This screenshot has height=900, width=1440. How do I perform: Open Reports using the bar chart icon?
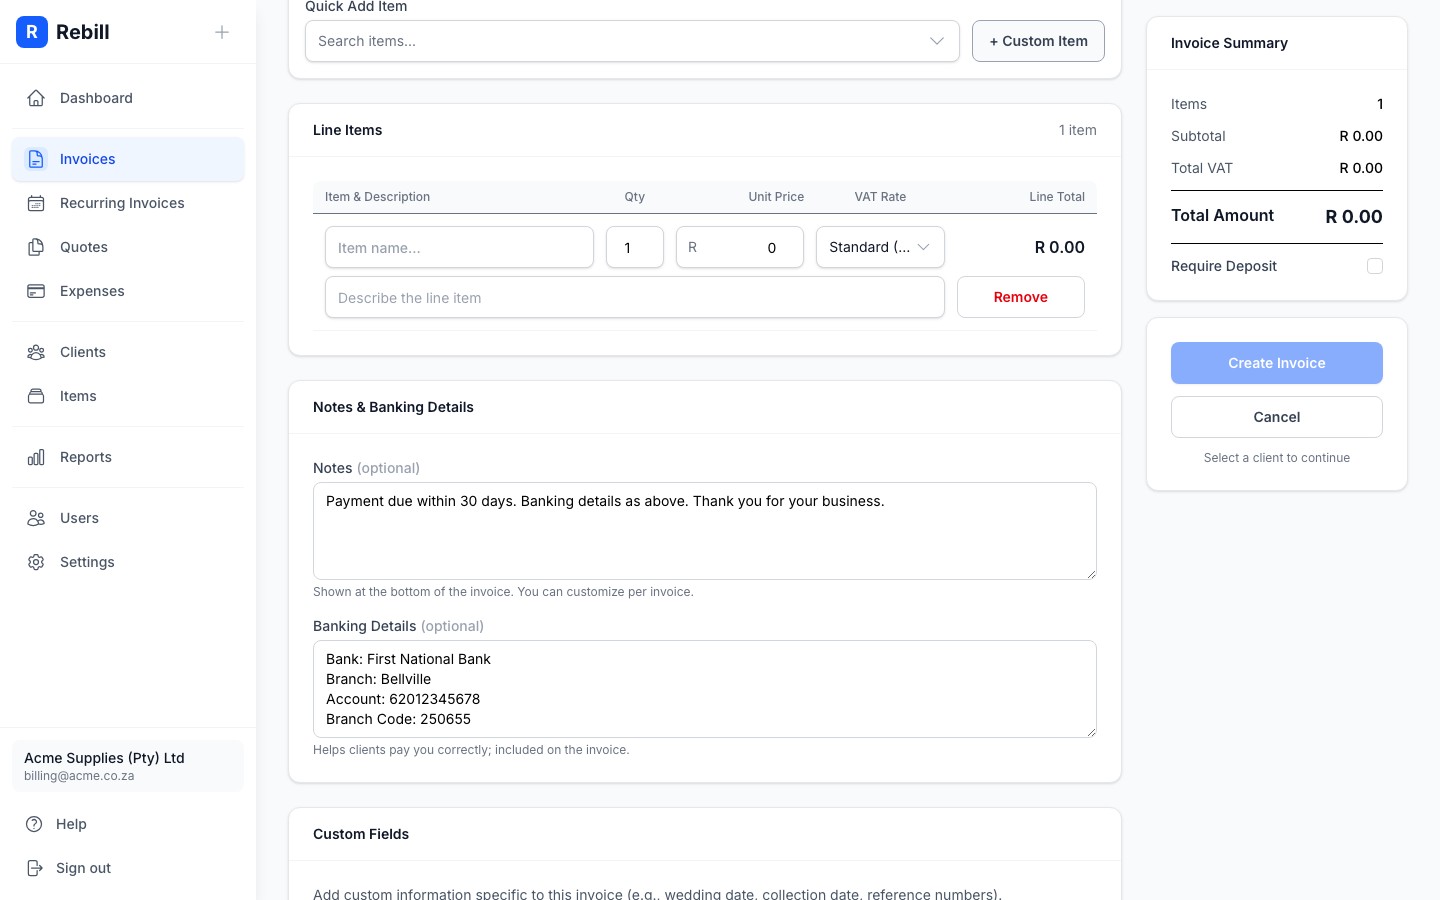36,457
